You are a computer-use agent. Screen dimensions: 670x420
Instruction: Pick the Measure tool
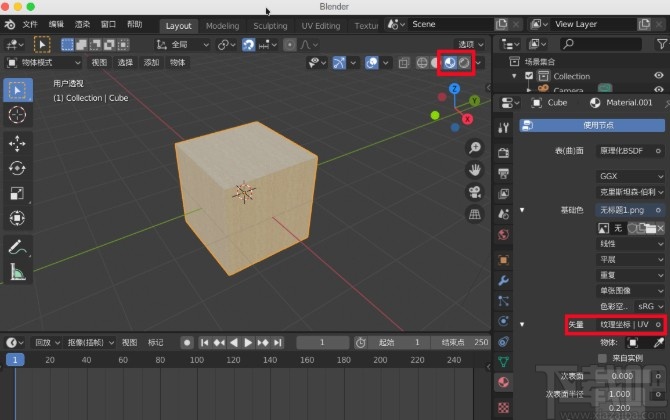click(x=17, y=272)
